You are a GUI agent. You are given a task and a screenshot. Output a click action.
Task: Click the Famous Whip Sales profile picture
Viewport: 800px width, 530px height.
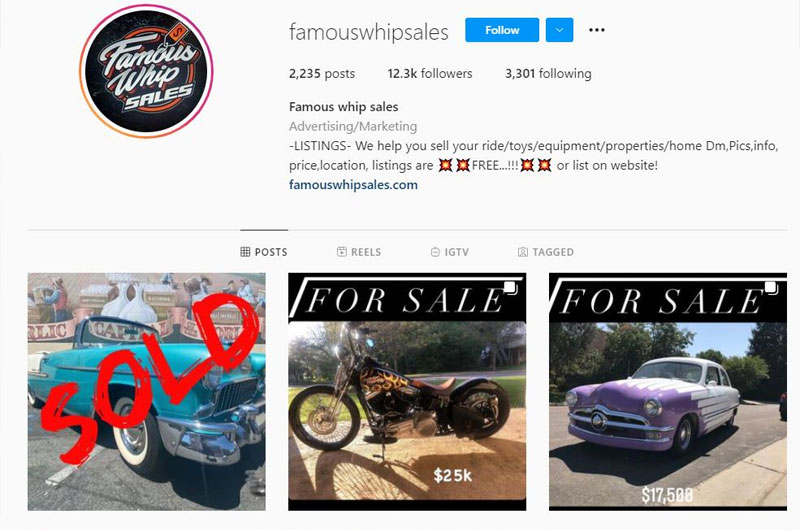coord(146,71)
